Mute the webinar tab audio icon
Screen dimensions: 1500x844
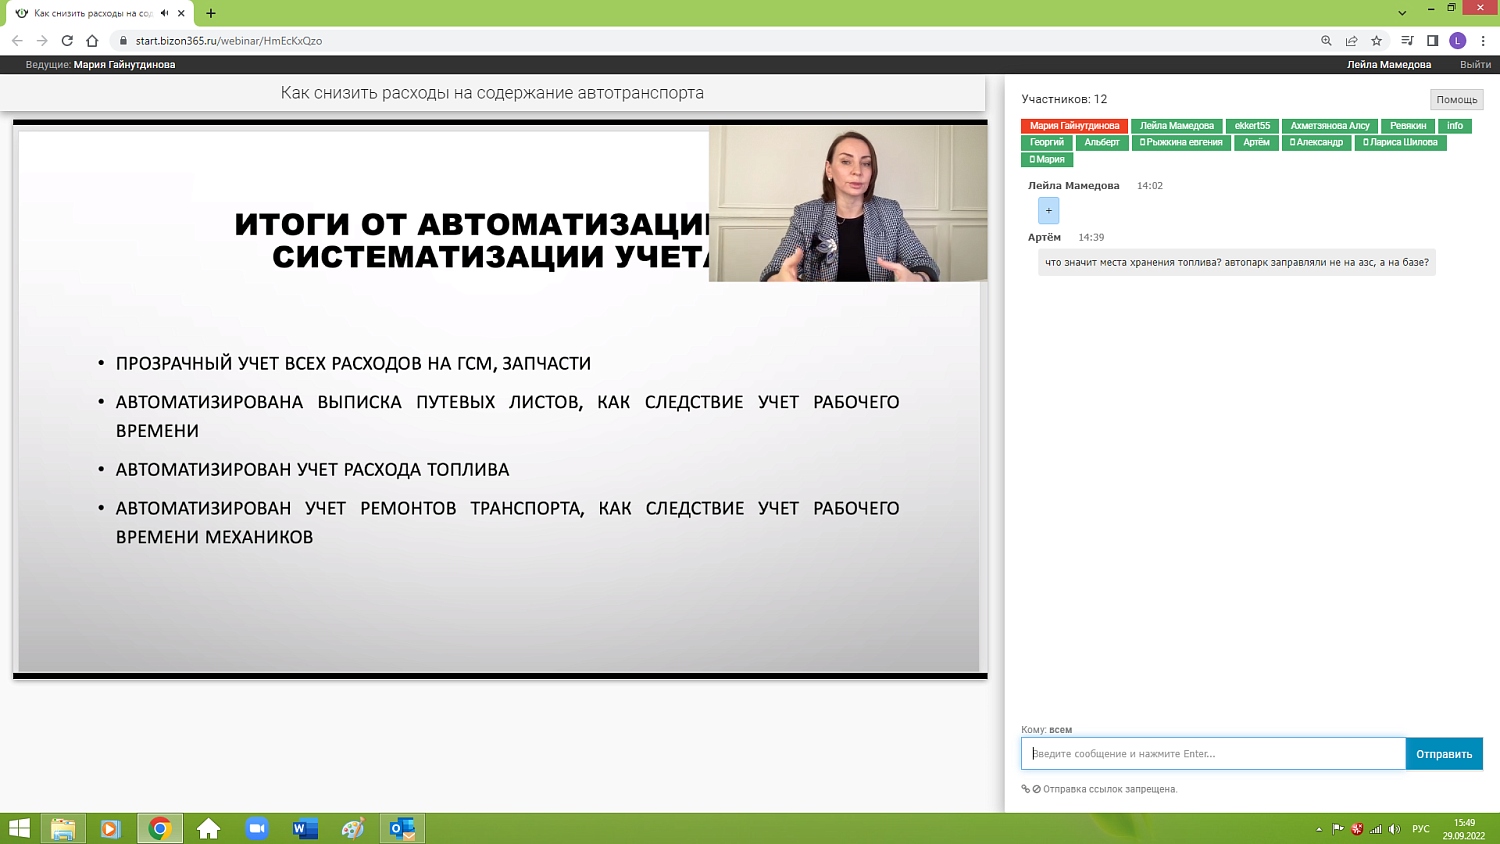164,13
